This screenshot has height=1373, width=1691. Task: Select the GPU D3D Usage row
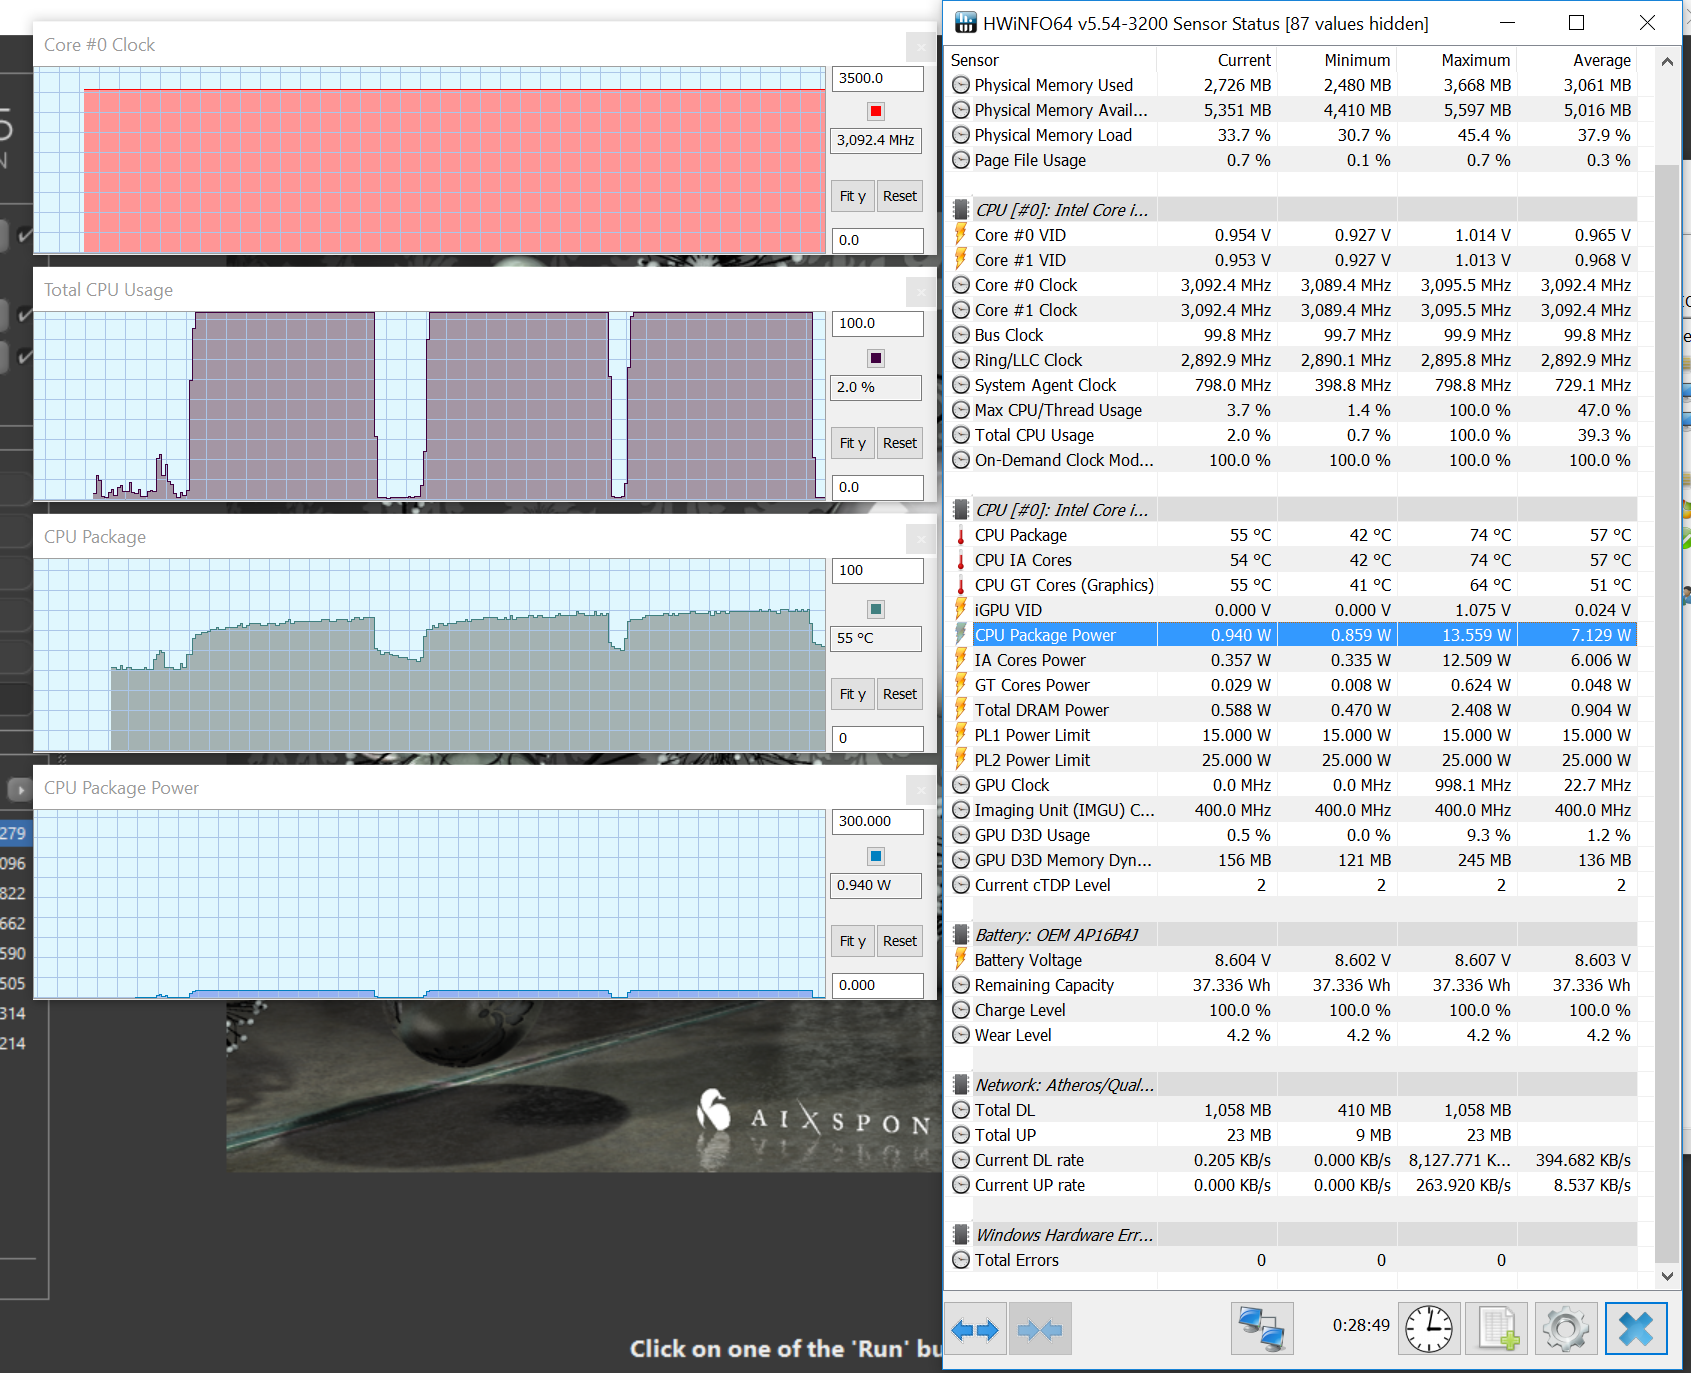point(1292,835)
